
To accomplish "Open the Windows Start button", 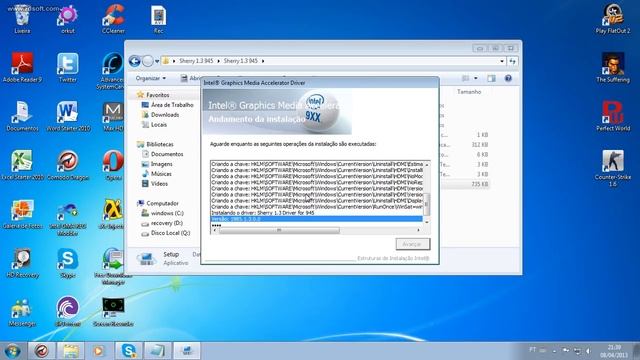I will point(12,351).
